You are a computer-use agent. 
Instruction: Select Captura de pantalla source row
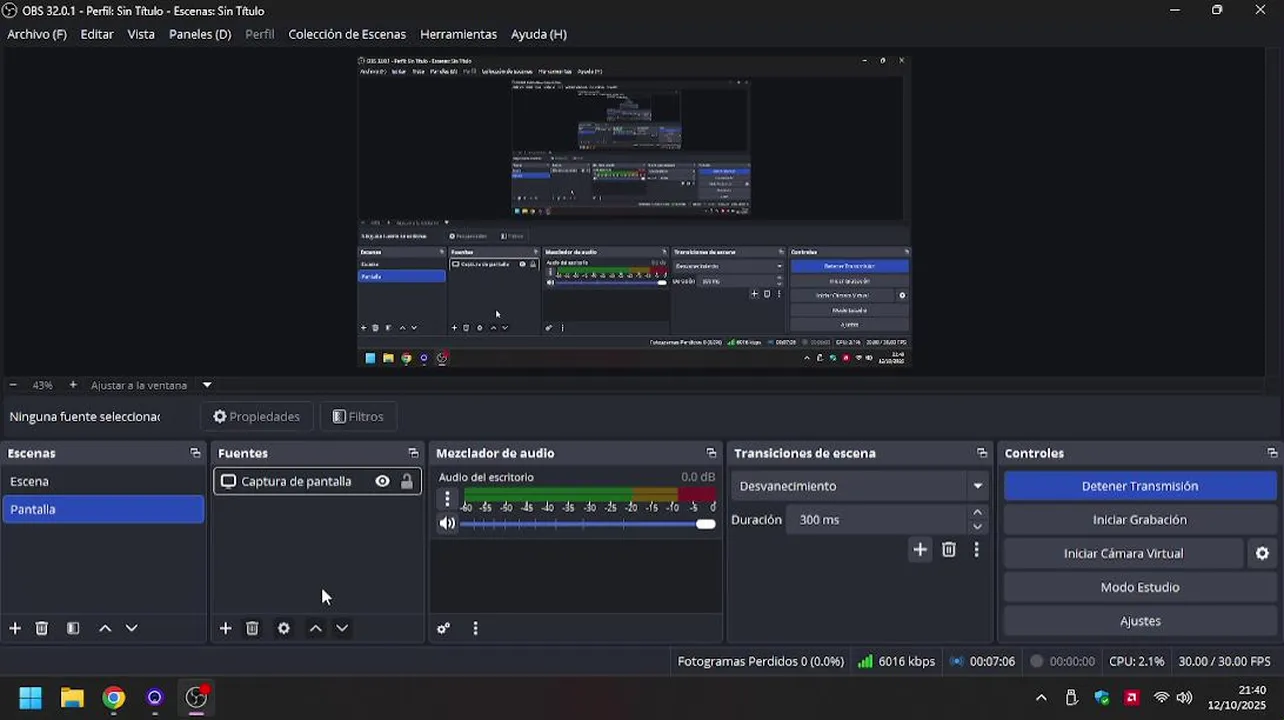(317, 481)
